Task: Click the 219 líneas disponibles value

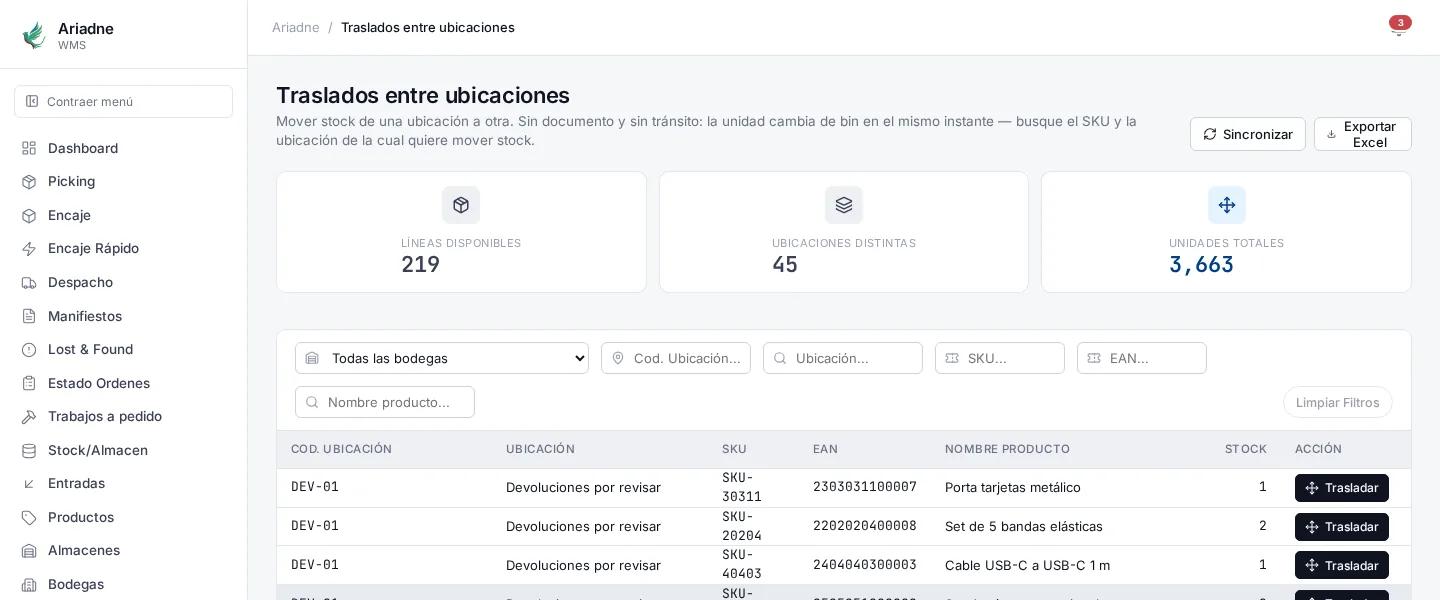Action: [420, 264]
